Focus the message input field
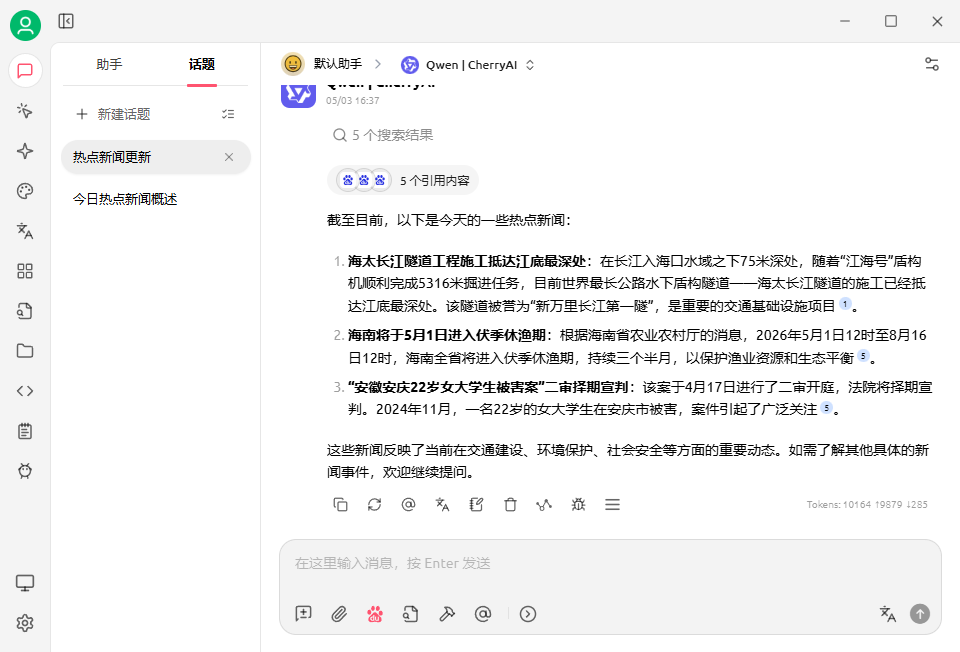The image size is (960, 652). [610, 564]
